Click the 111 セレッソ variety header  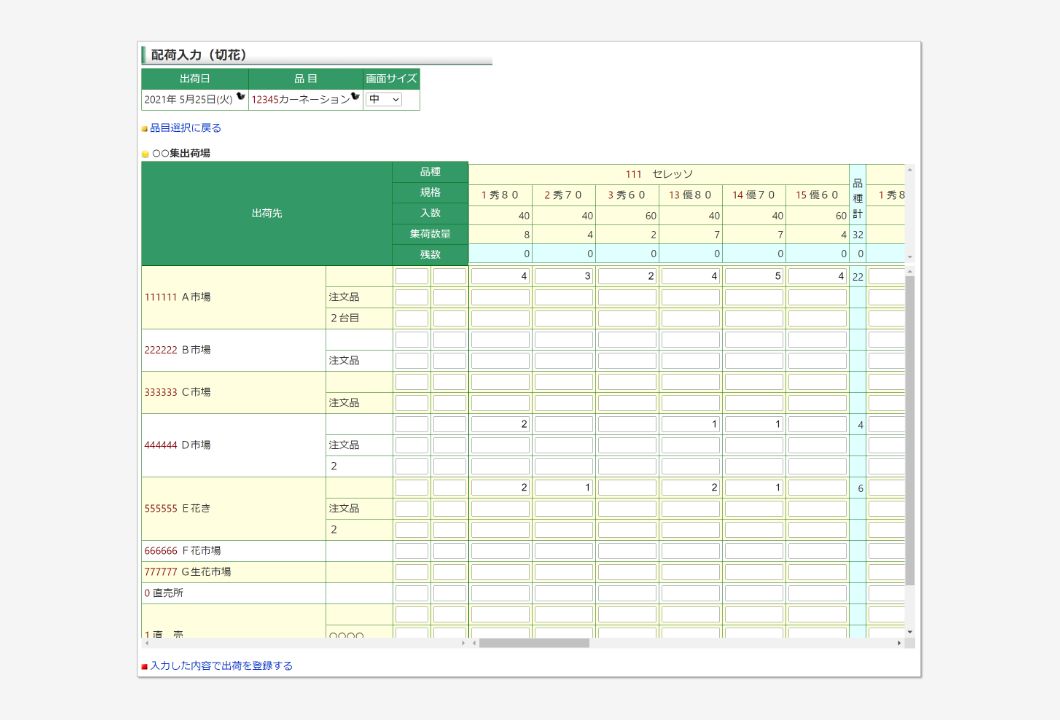(x=659, y=174)
